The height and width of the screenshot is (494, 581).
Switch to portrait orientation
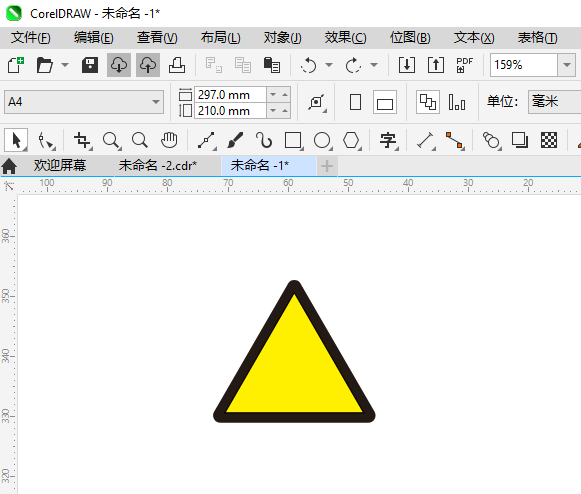tap(355, 102)
